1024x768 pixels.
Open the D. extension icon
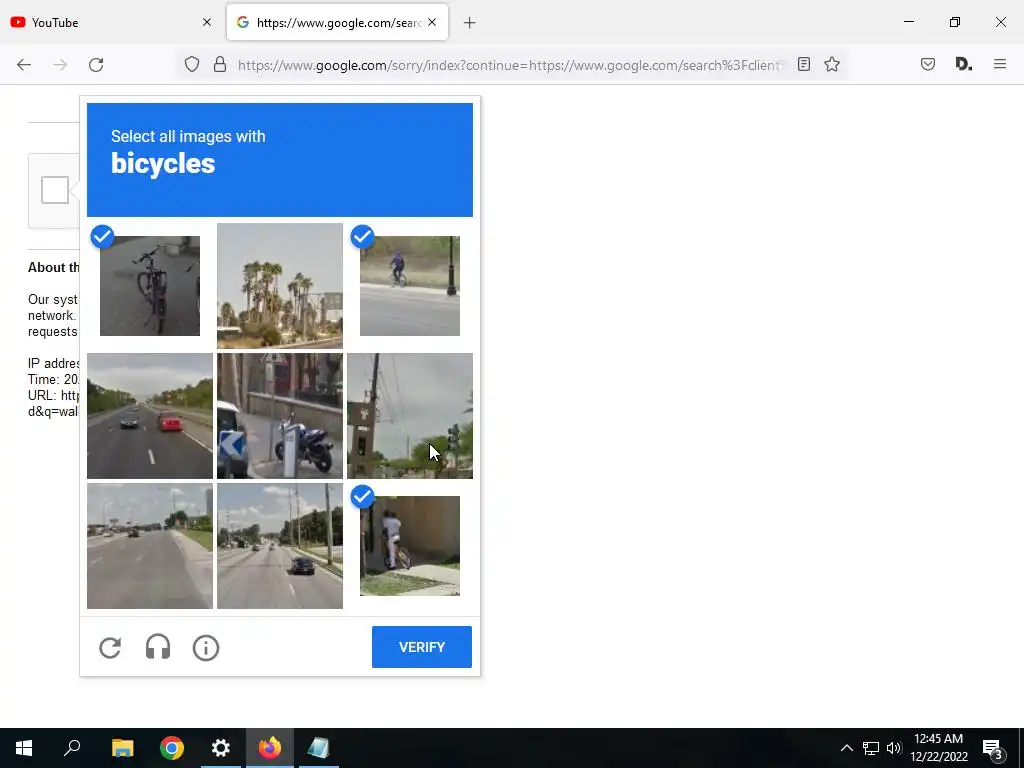pos(963,64)
